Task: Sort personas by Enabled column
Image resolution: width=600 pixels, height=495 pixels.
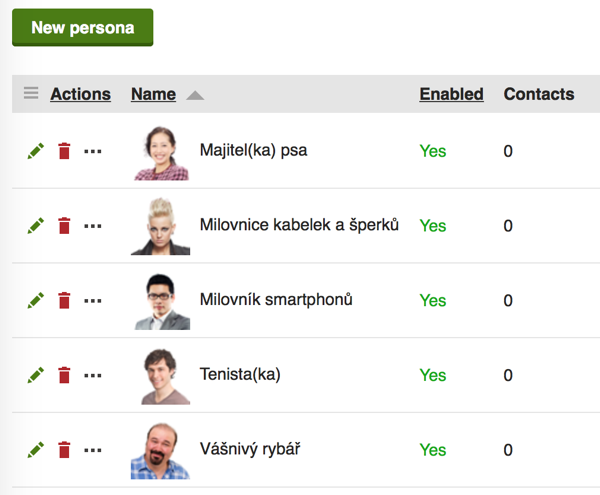Action: 451,94
